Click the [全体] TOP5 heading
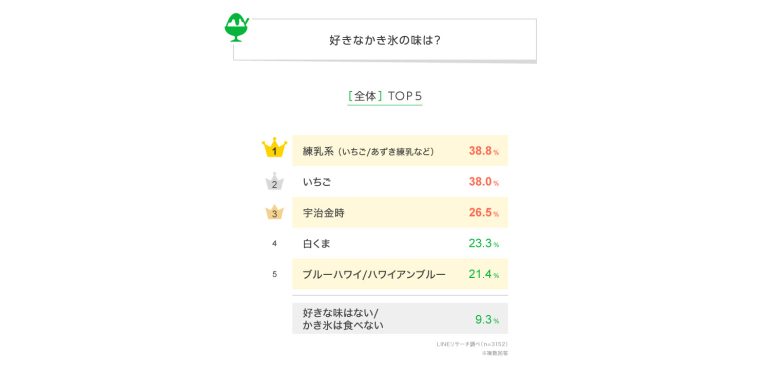Screen dimensions: 770x371 click(385, 96)
